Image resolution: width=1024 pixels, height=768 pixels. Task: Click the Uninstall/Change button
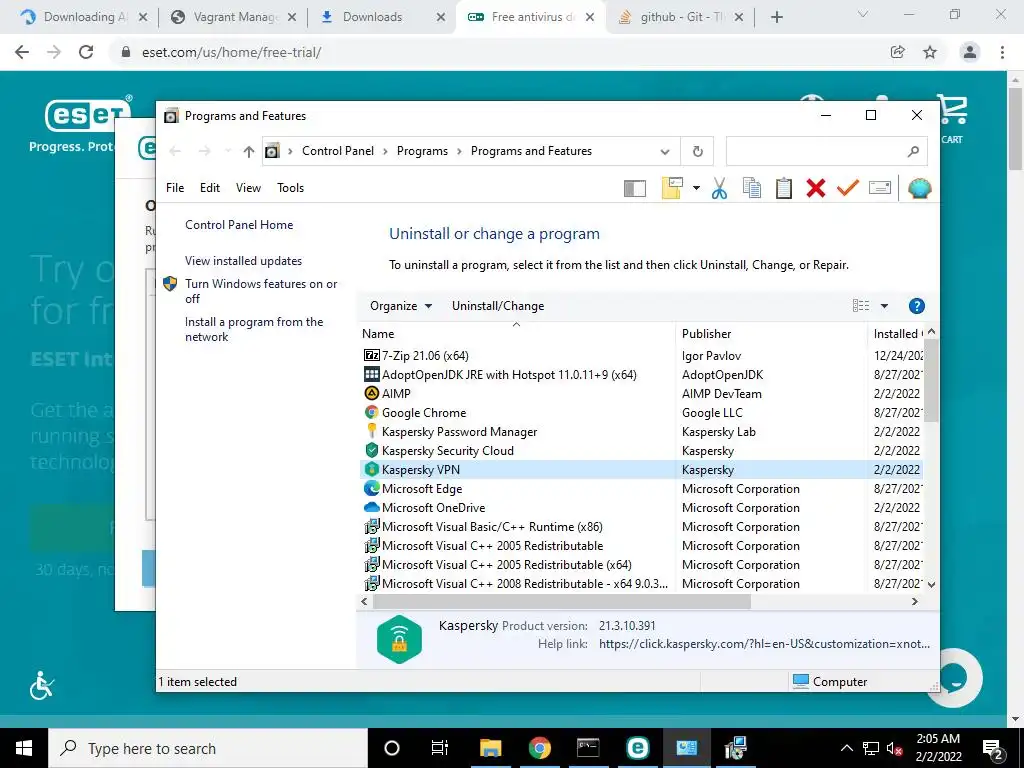pos(498,306)
